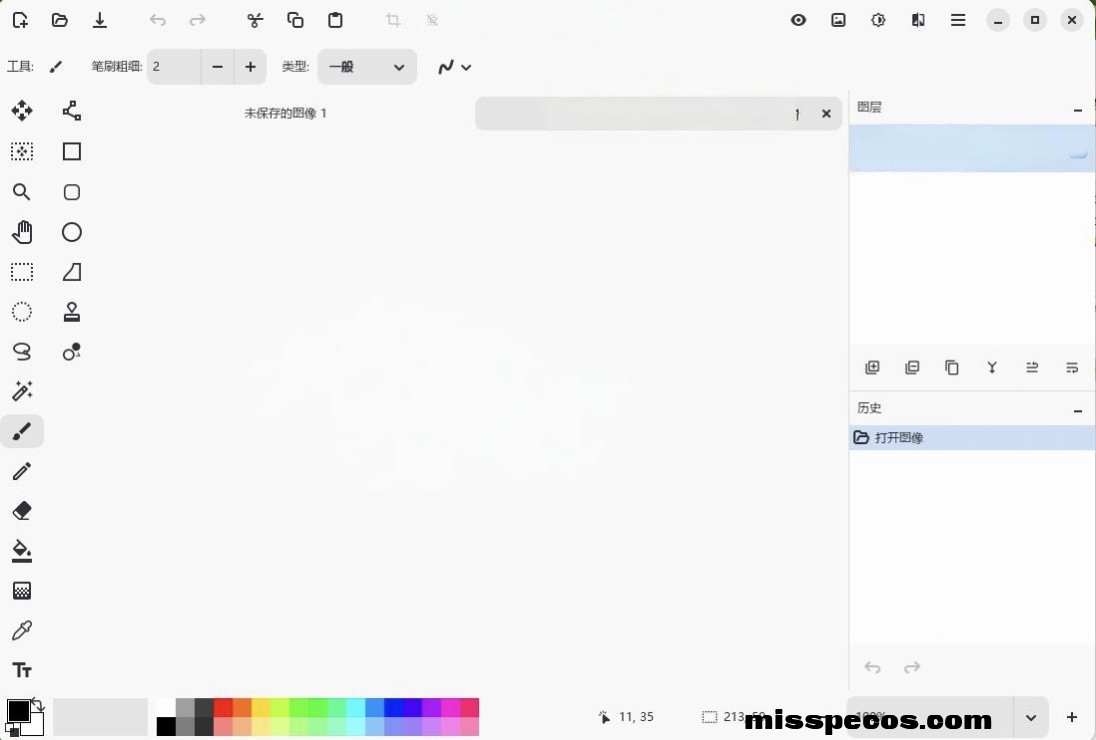
Task: Select the Text tool
Action: pyautogui.click(x=22, y=670)
